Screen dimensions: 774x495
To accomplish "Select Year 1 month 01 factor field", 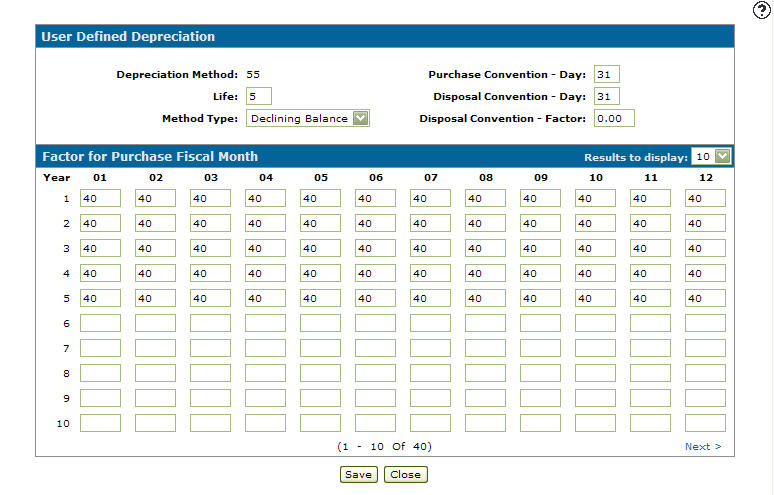I will tap(100, 198).
